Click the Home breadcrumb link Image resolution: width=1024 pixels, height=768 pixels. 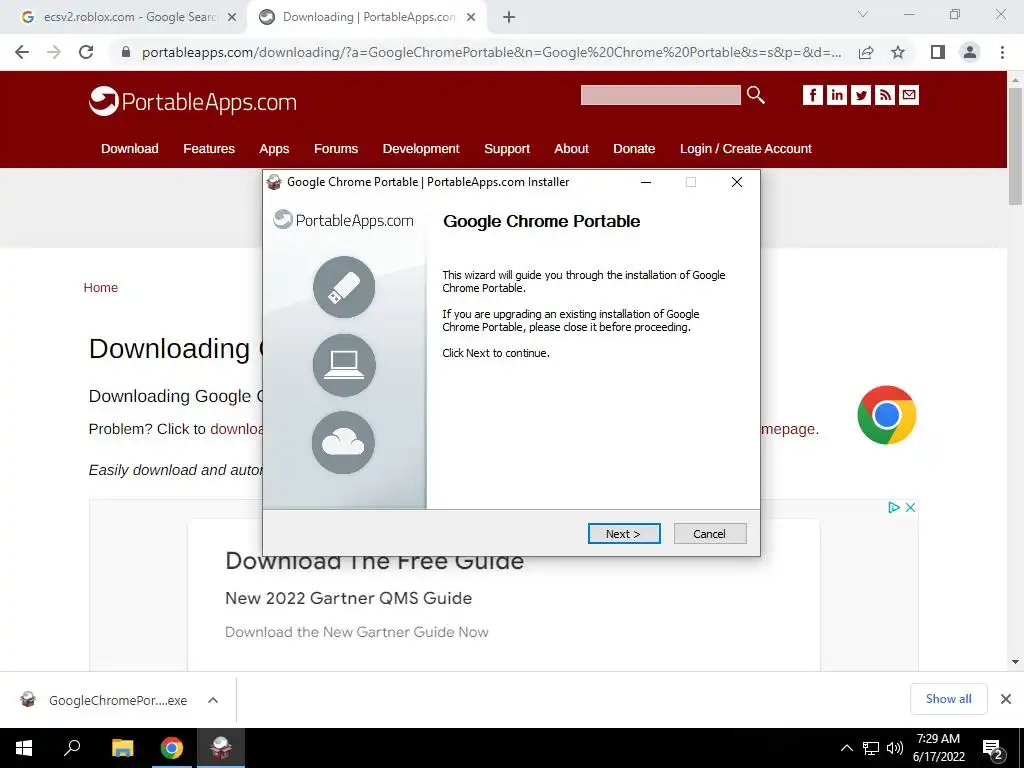click(101, 287)
